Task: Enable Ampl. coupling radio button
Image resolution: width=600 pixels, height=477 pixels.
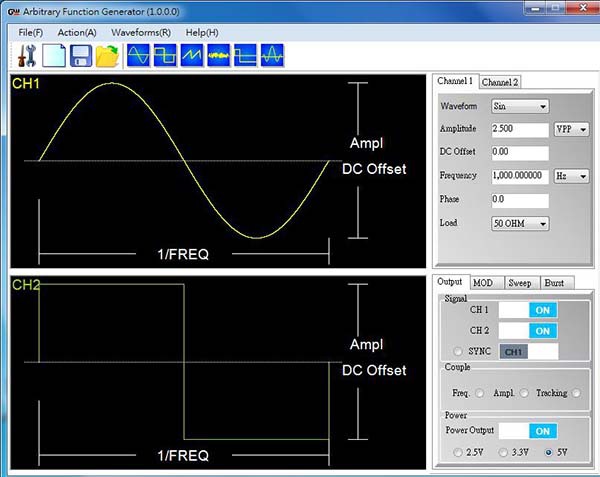Action: point(524,393)
